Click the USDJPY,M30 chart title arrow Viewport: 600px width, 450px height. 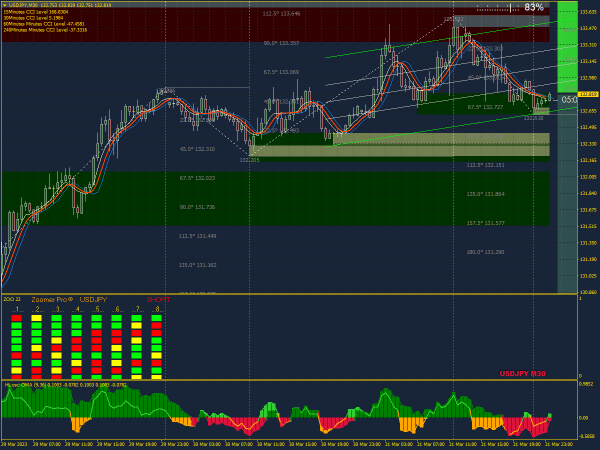coord(4,5)
